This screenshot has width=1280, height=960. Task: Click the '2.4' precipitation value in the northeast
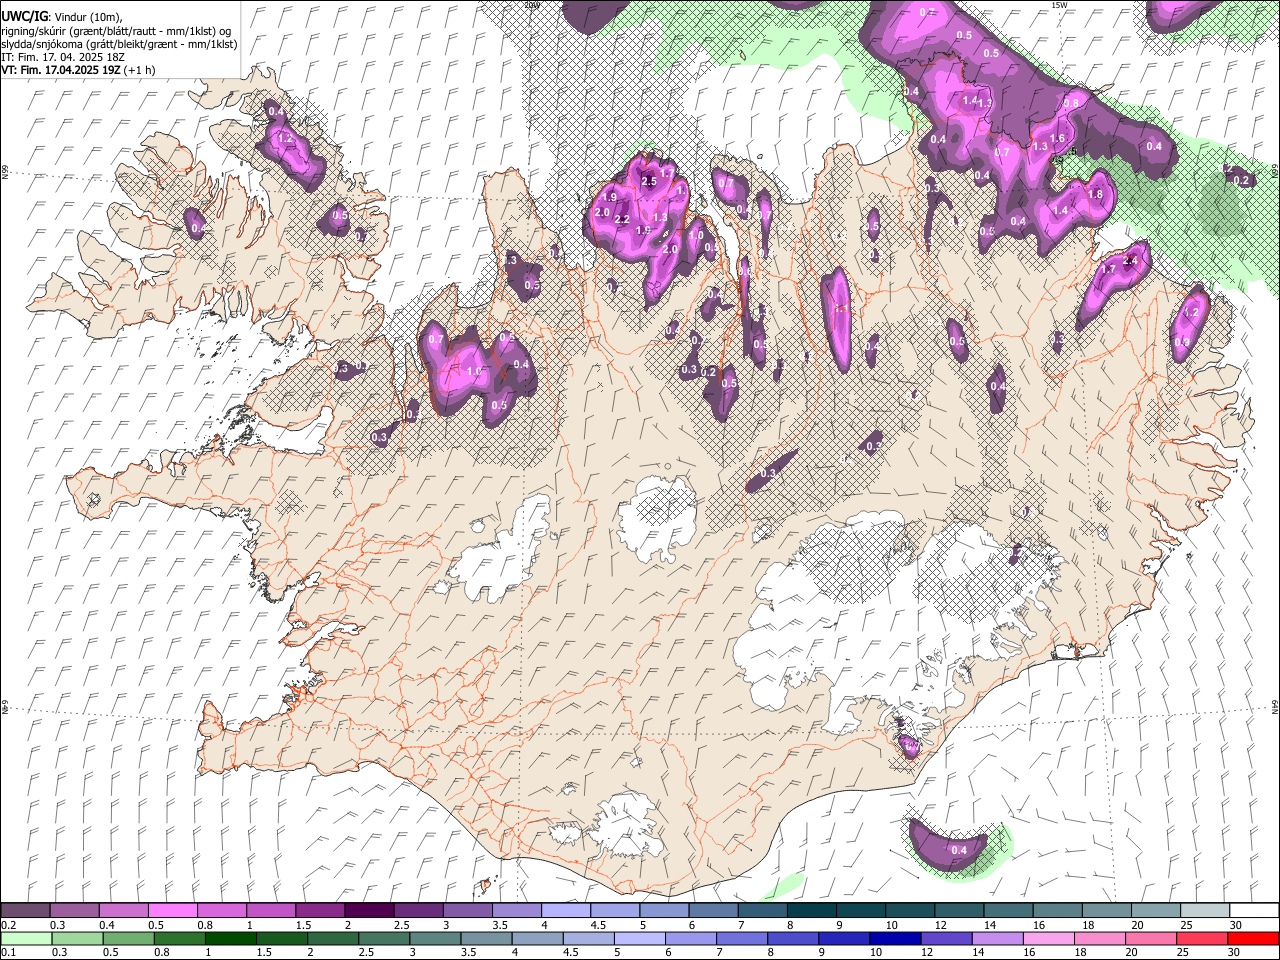point(1132,261)
